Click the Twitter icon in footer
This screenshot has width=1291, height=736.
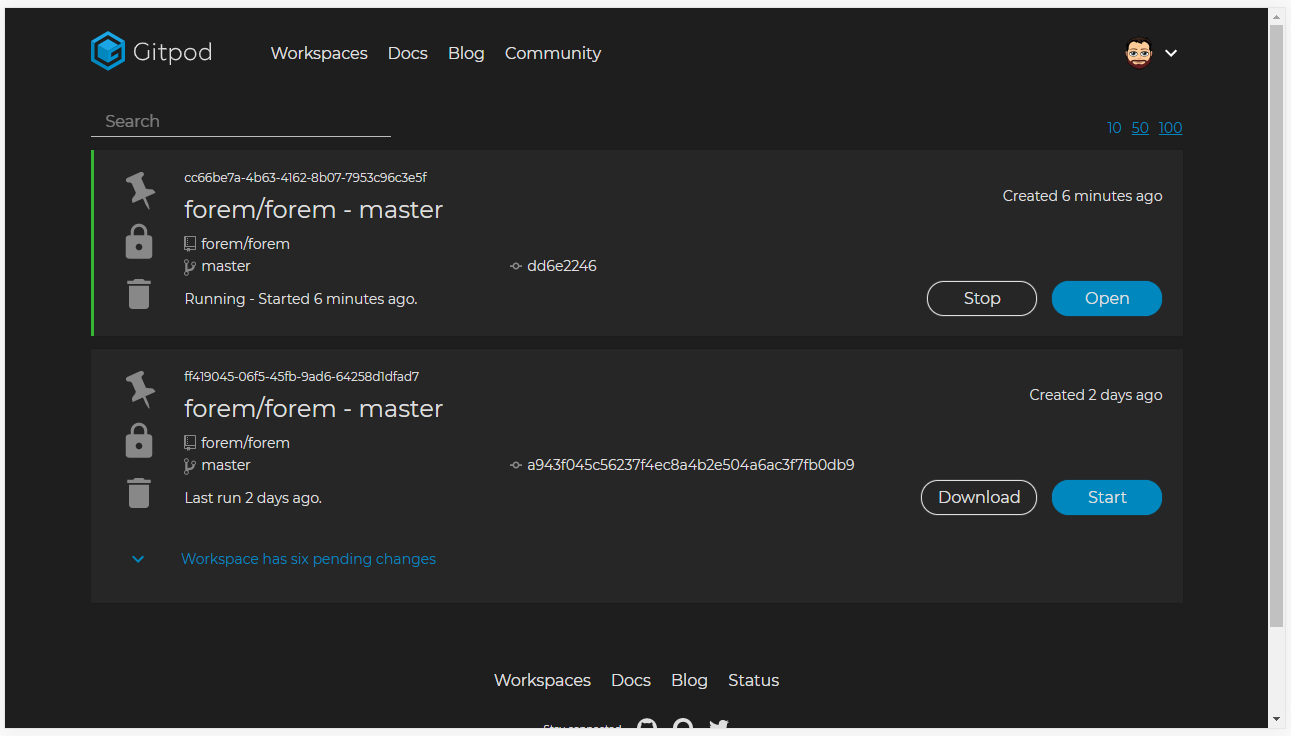pos(719,726)
